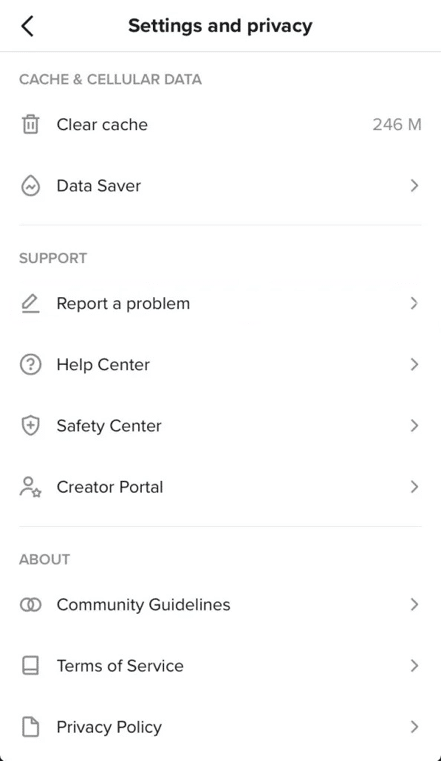Click the shield icon for Safety Center
Image resolution: width=441 pixels, height=761 pixels.
pos(30,426)
